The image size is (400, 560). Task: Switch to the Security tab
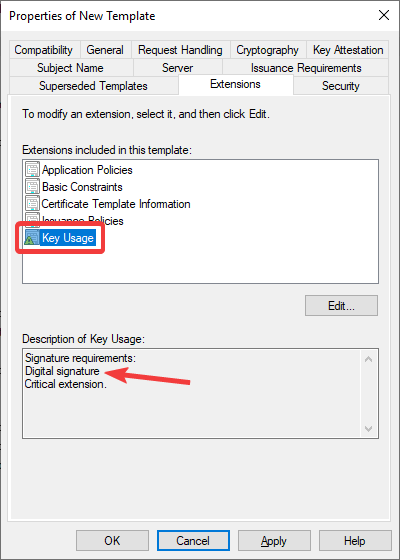341,86
